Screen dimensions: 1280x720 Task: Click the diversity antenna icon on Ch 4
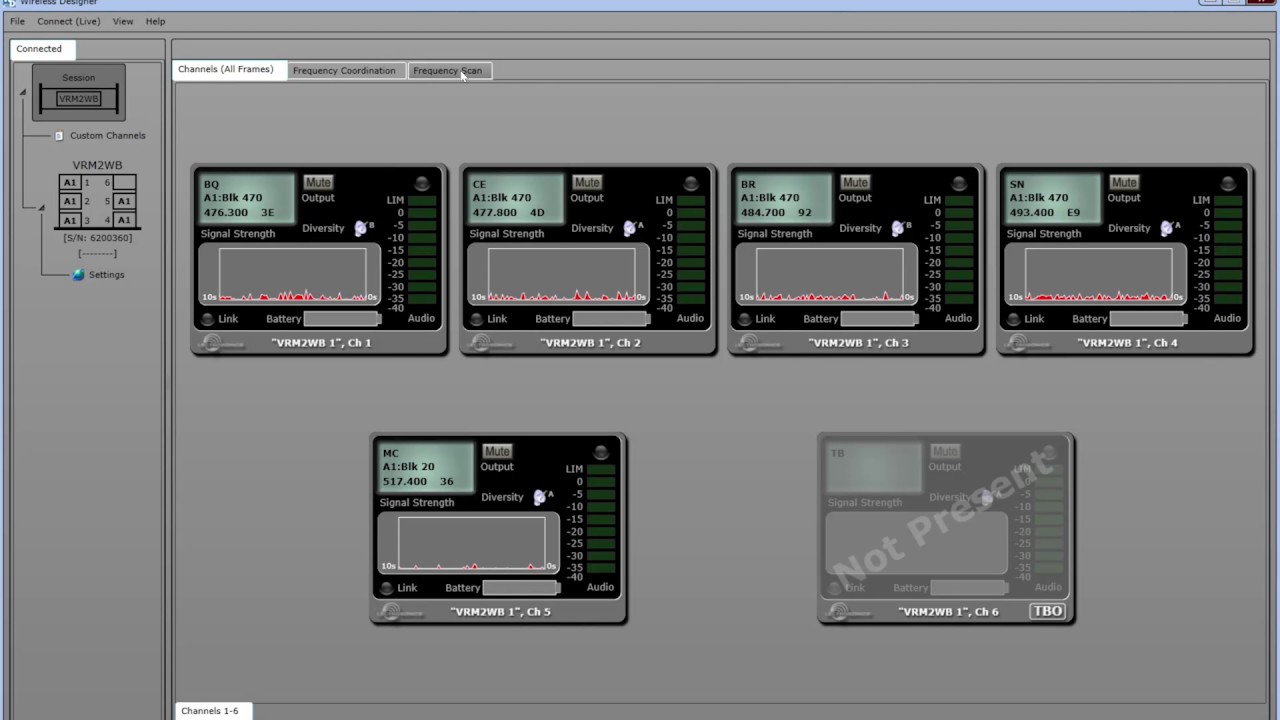coord(1168,228)
